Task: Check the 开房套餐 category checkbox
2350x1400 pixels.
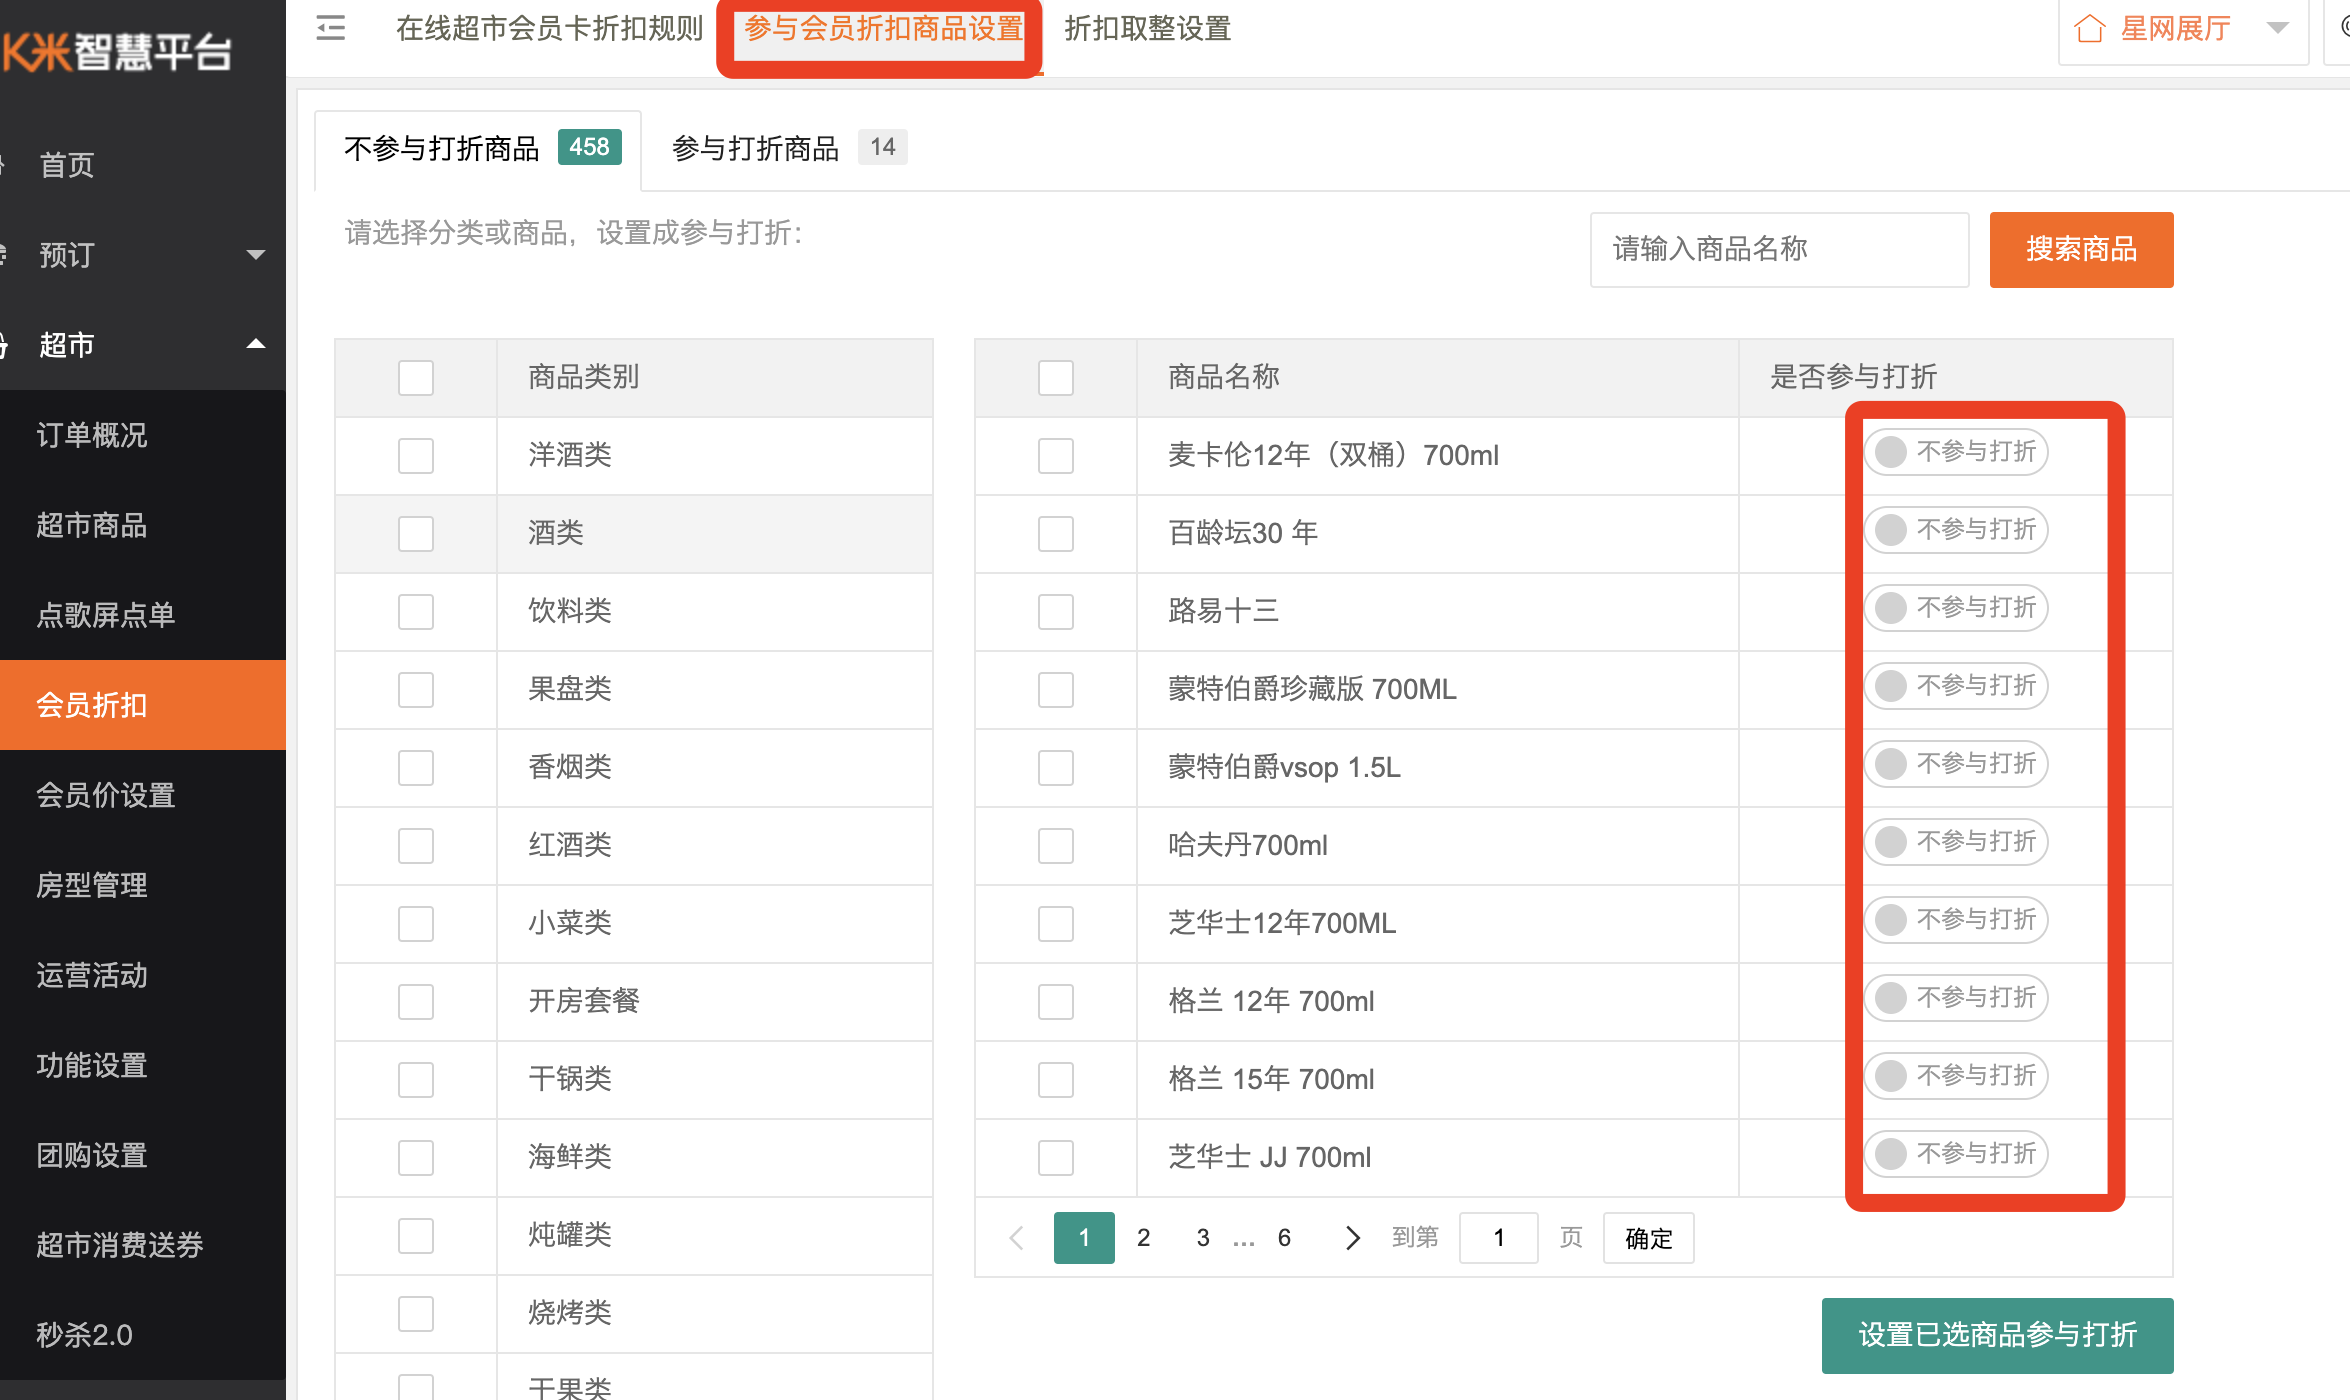Action: tap(416, 1002)
